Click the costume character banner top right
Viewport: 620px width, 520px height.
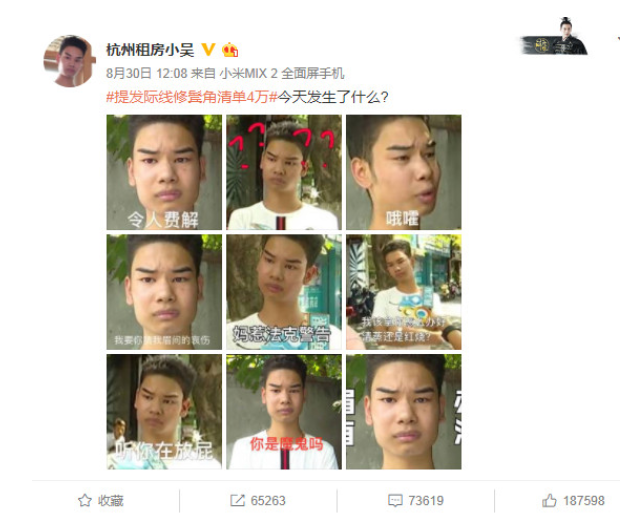pos(555,36)
